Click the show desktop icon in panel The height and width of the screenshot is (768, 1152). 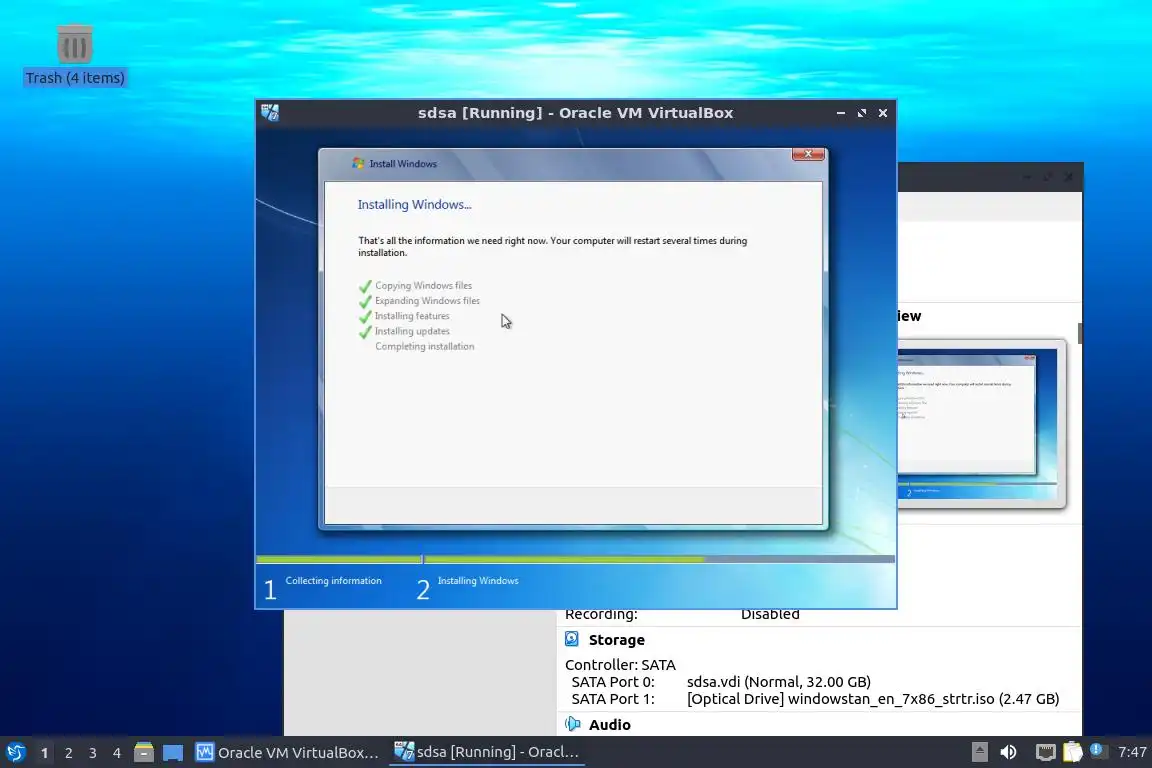click(x=173, y=752)
